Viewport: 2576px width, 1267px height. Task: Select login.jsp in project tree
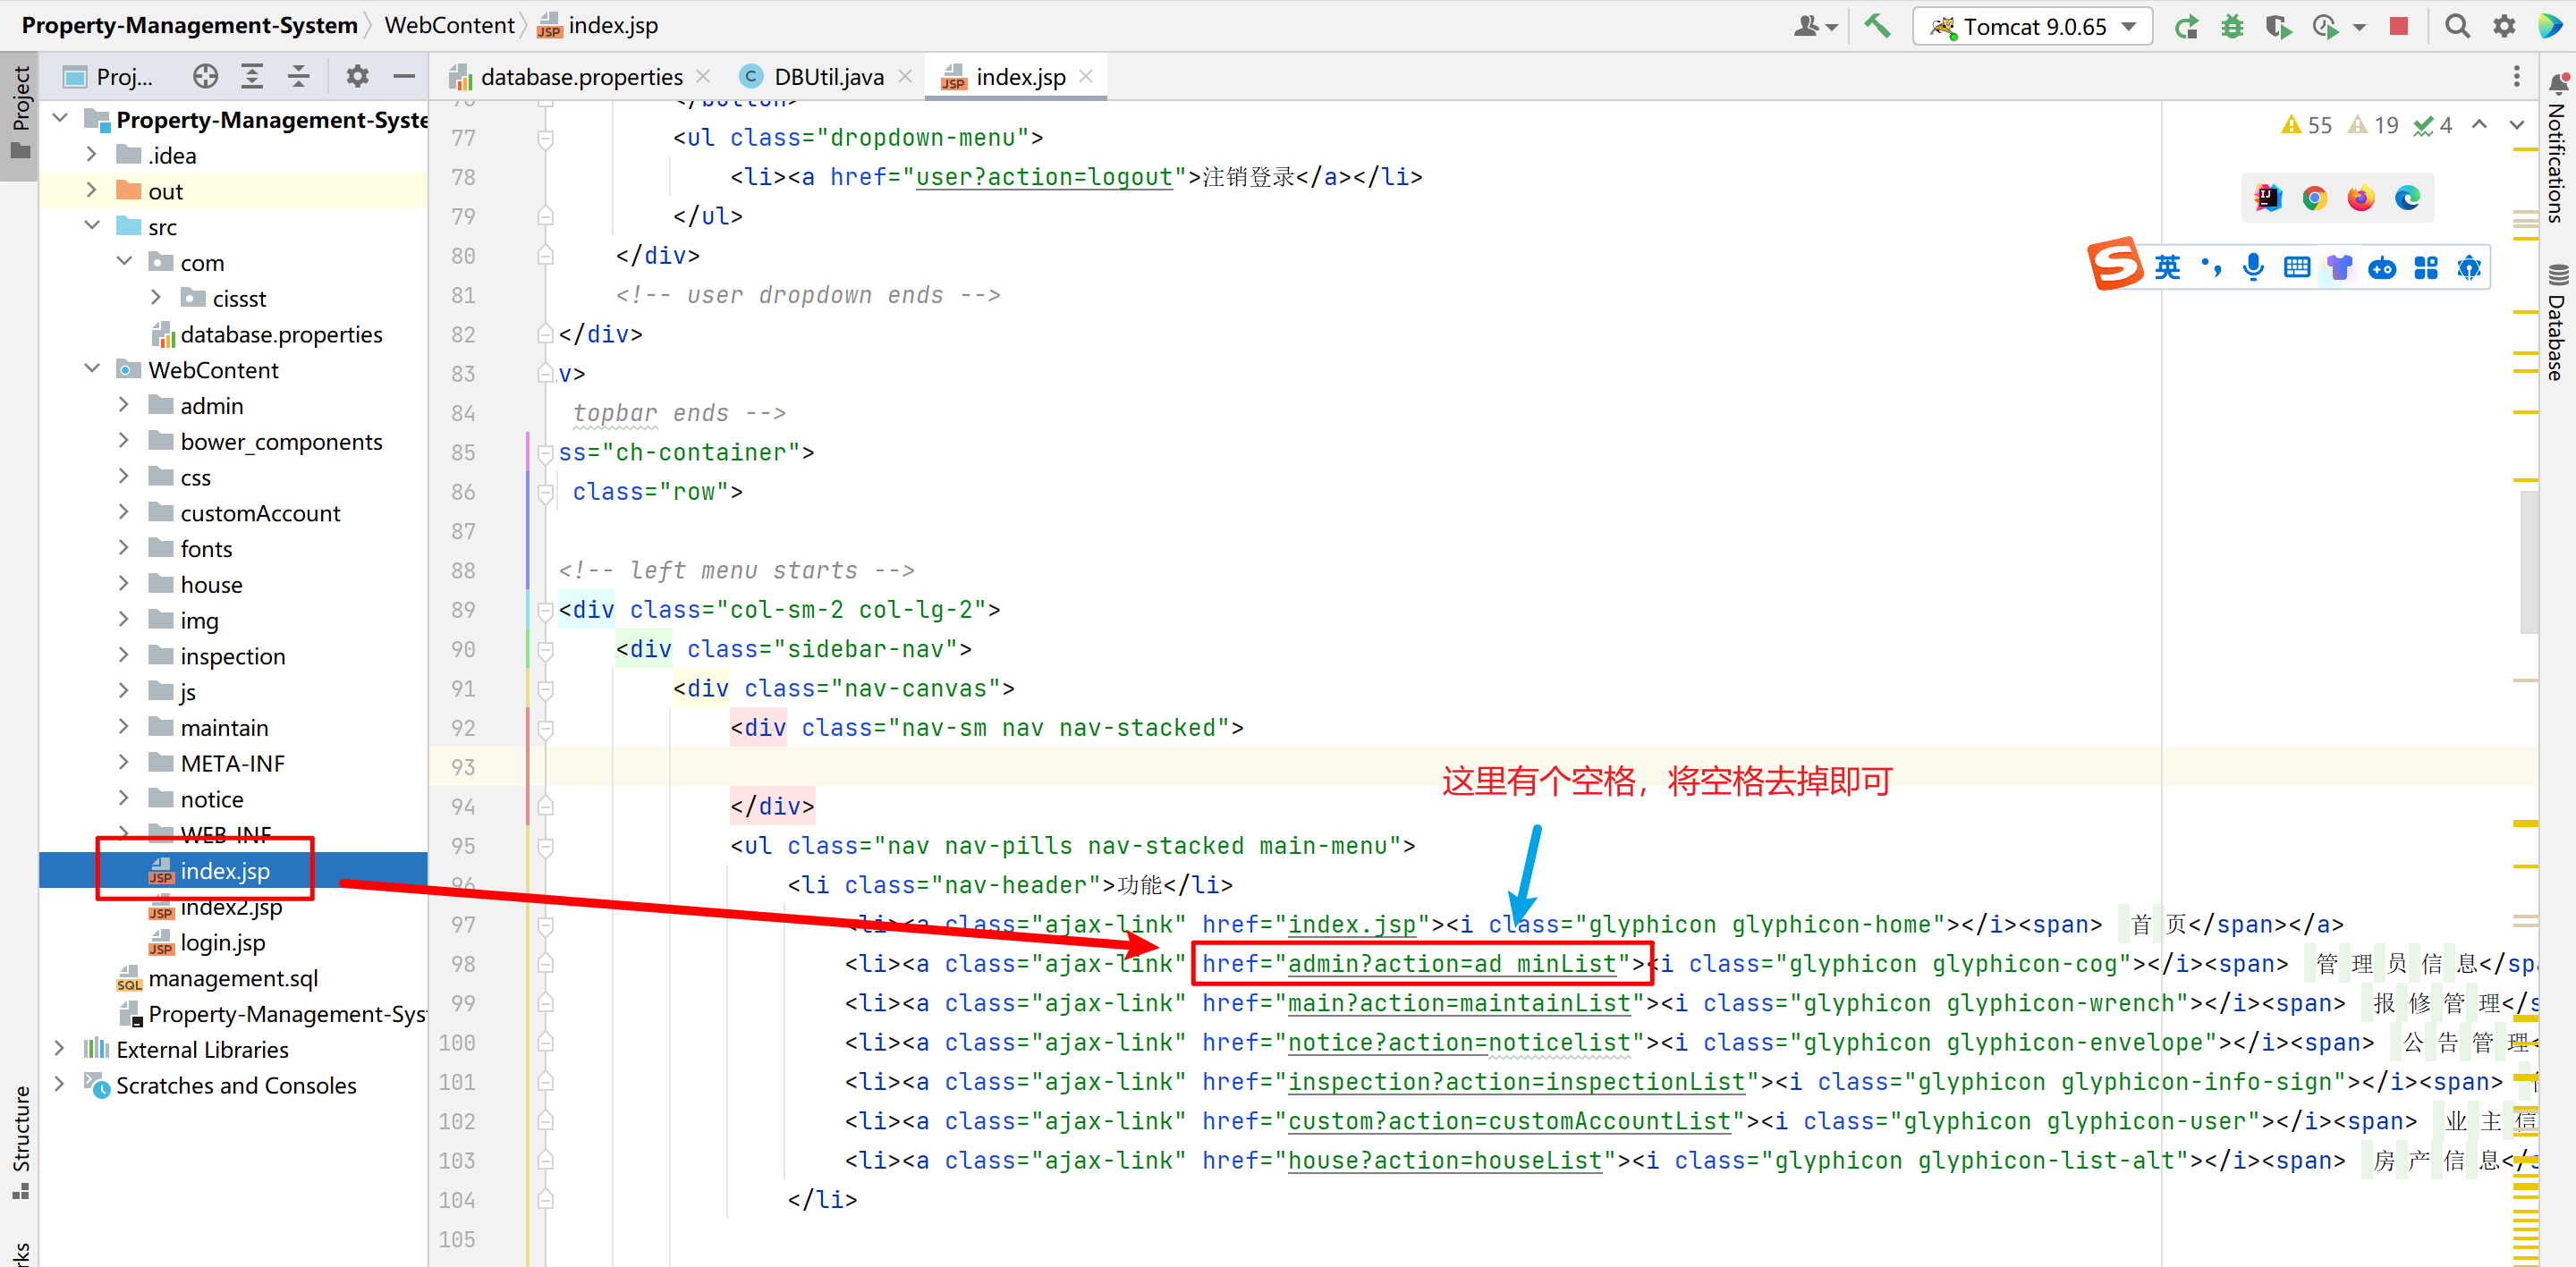click(222, 942)
